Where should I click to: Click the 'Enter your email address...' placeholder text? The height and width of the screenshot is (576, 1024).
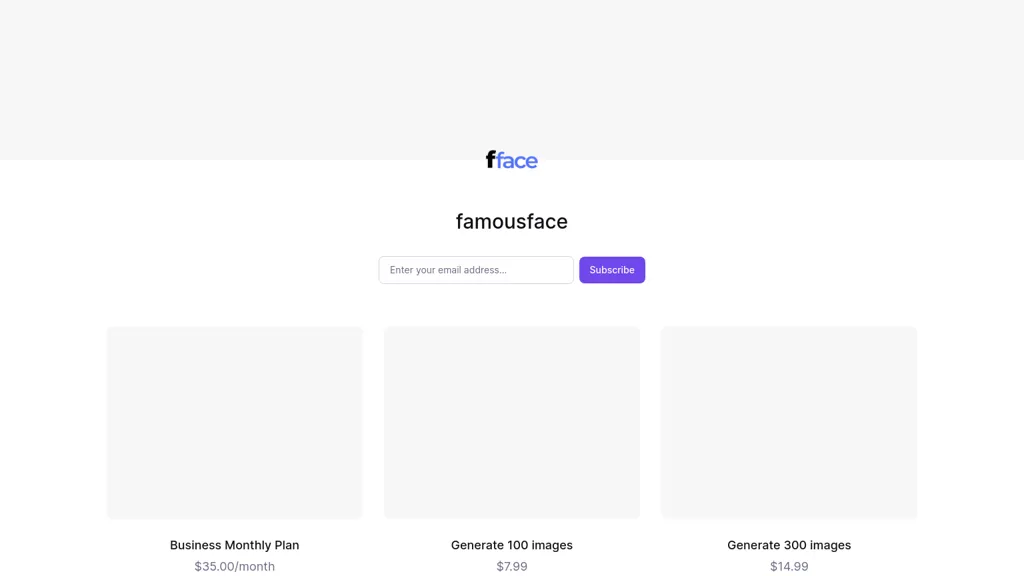click(x=448, y=270)
